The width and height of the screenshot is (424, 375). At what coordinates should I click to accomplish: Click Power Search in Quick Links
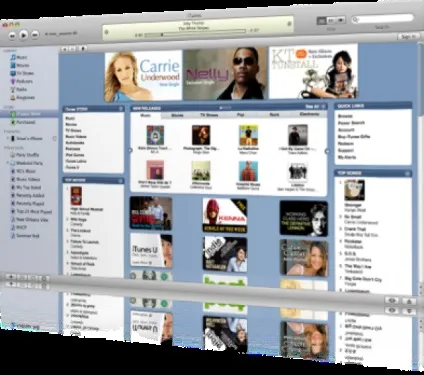point(351,123)
